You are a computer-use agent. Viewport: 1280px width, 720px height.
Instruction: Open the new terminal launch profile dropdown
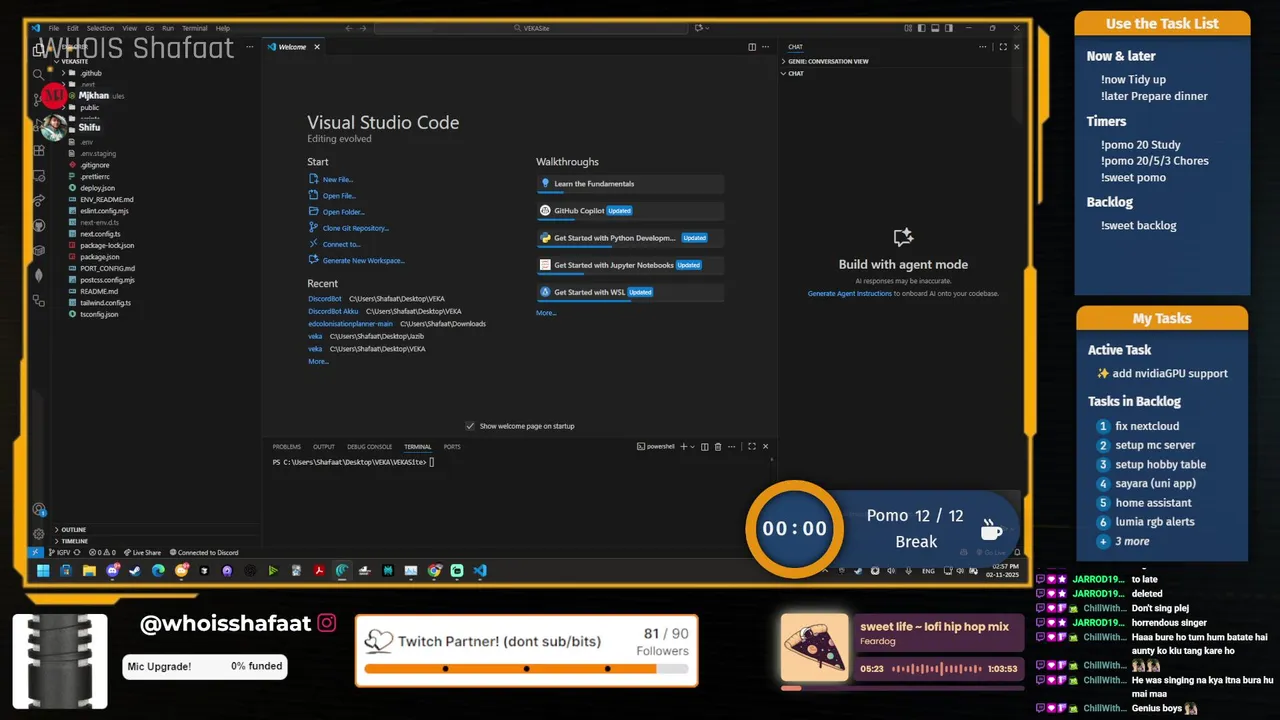(x=693, y=447)
